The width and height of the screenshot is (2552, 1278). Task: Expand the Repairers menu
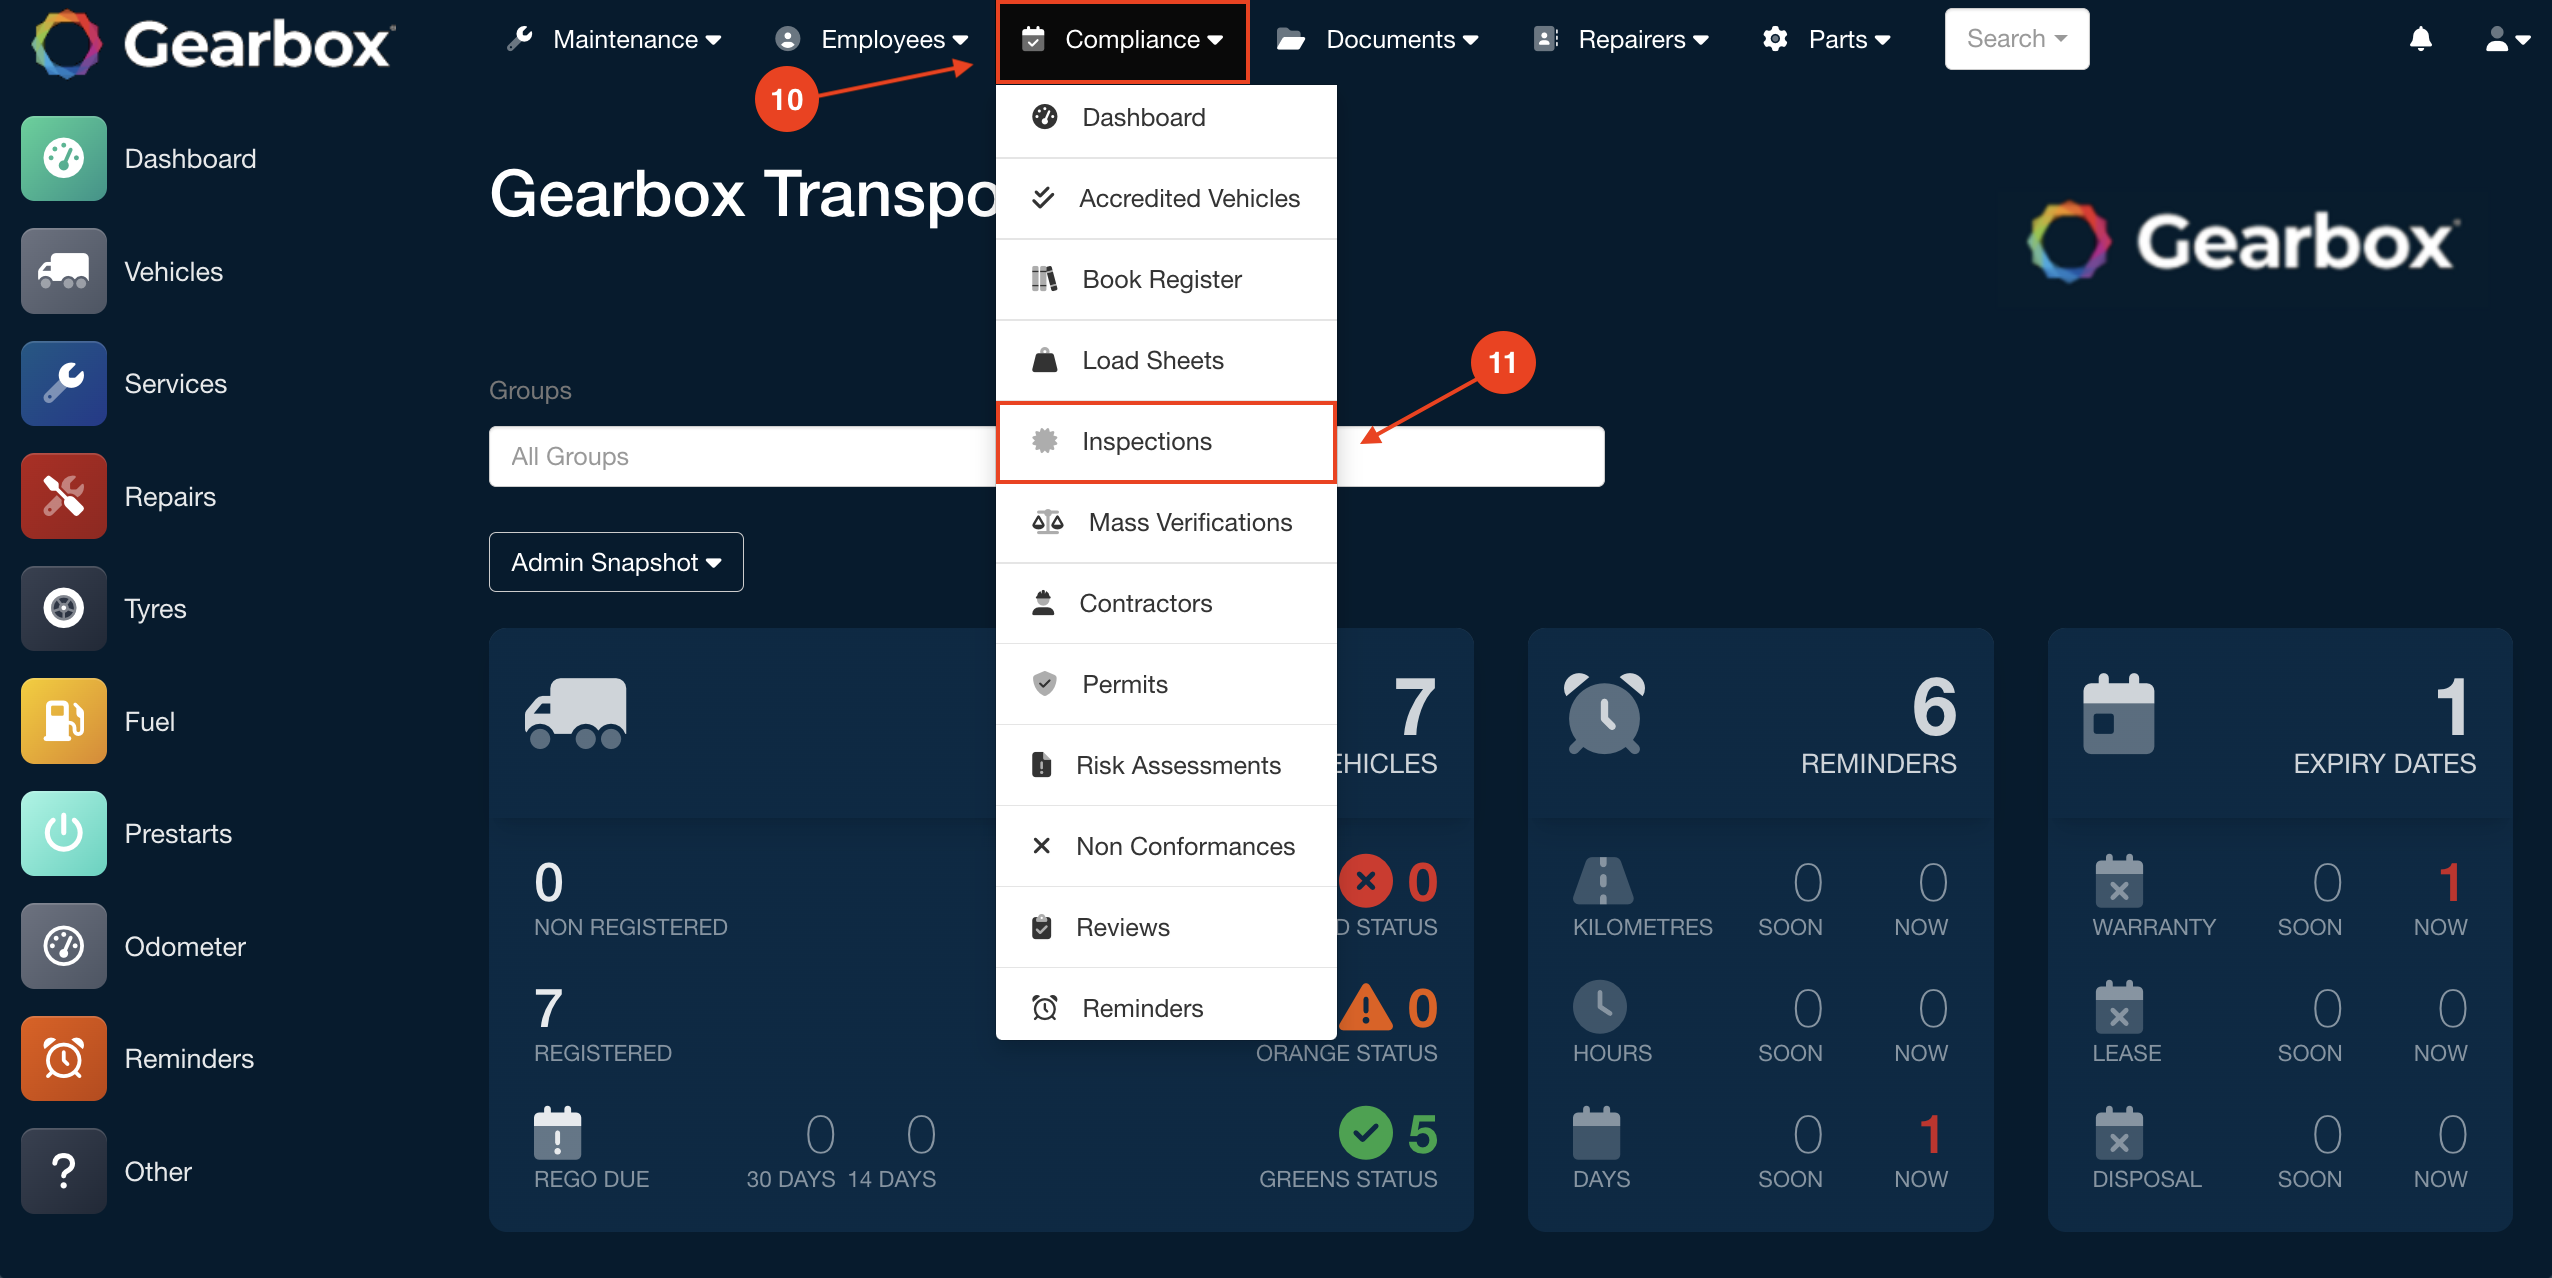pos(1621,39)
